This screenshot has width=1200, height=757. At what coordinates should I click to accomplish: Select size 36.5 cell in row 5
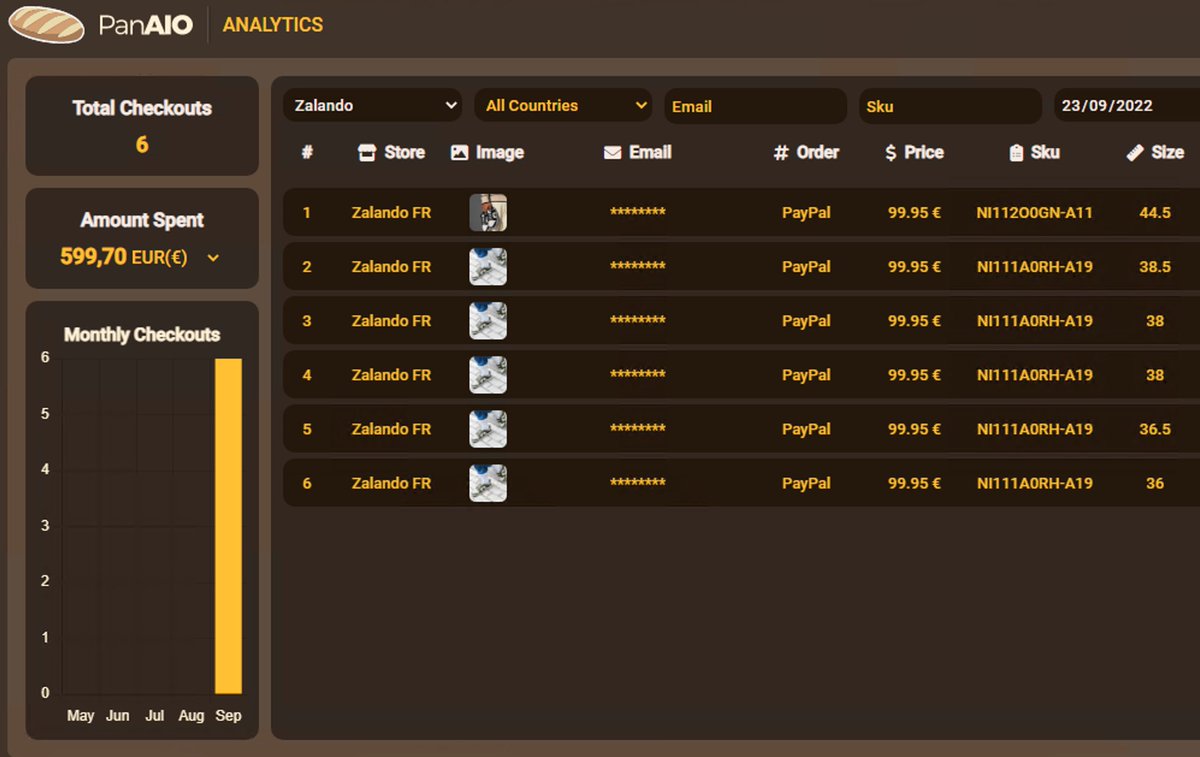point(1155,429)
